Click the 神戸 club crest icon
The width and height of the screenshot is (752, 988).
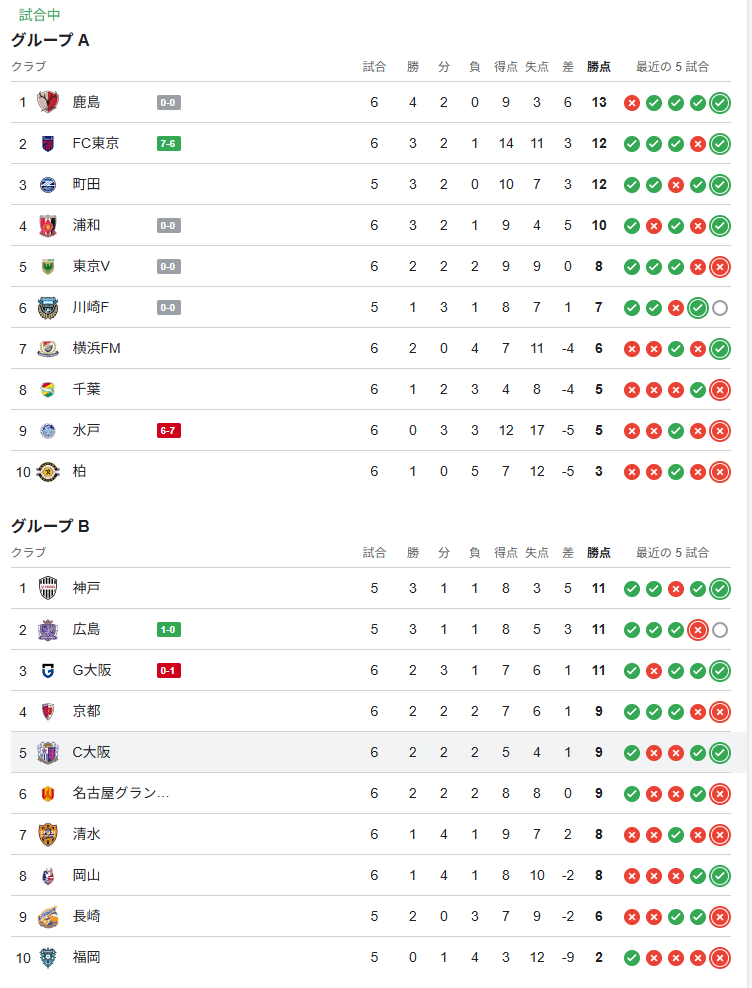click(x=48, y=588)
